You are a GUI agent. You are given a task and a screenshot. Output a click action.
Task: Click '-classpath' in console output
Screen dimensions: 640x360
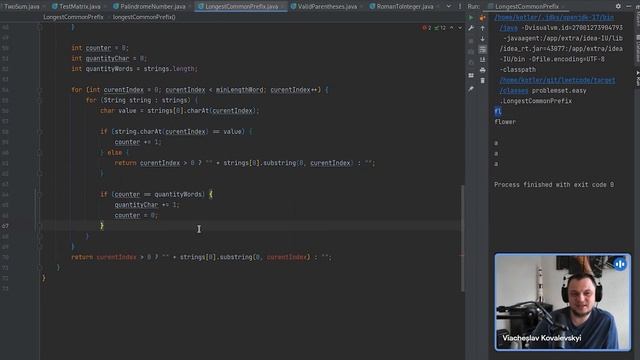click(x=518, y=70)
